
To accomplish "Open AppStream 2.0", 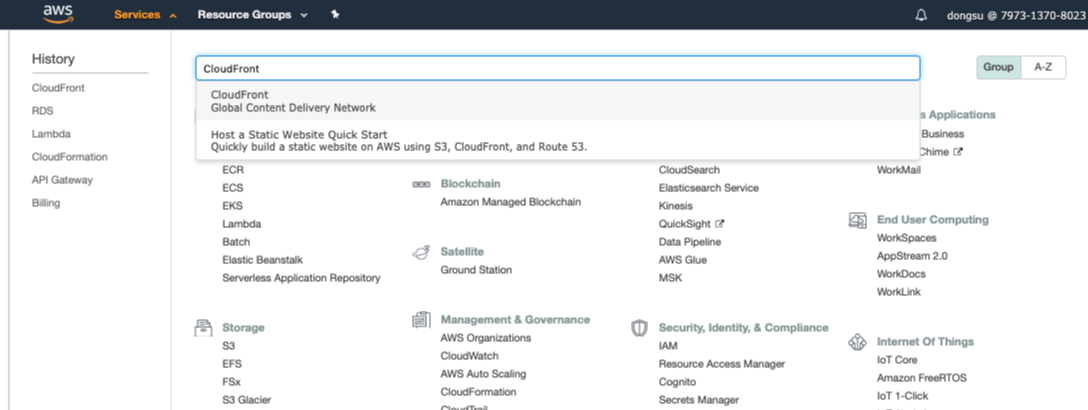I will tap(912, 256).
